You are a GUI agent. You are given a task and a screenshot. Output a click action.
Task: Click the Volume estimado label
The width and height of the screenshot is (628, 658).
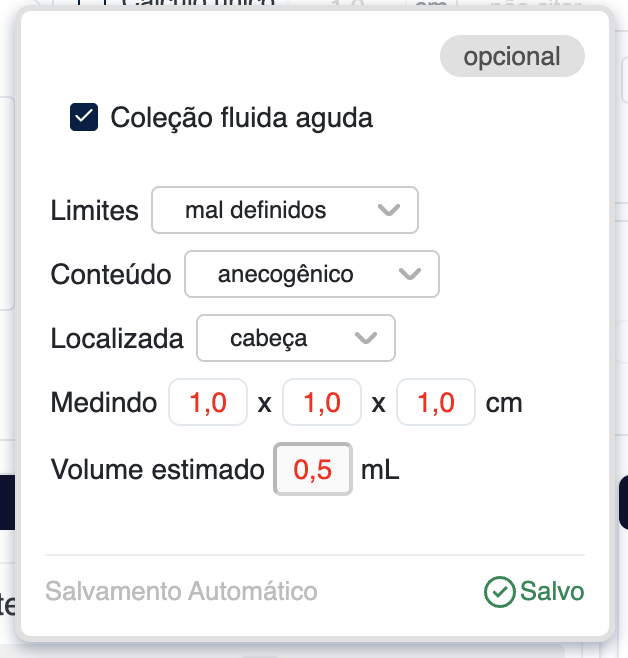pos(157,469)
